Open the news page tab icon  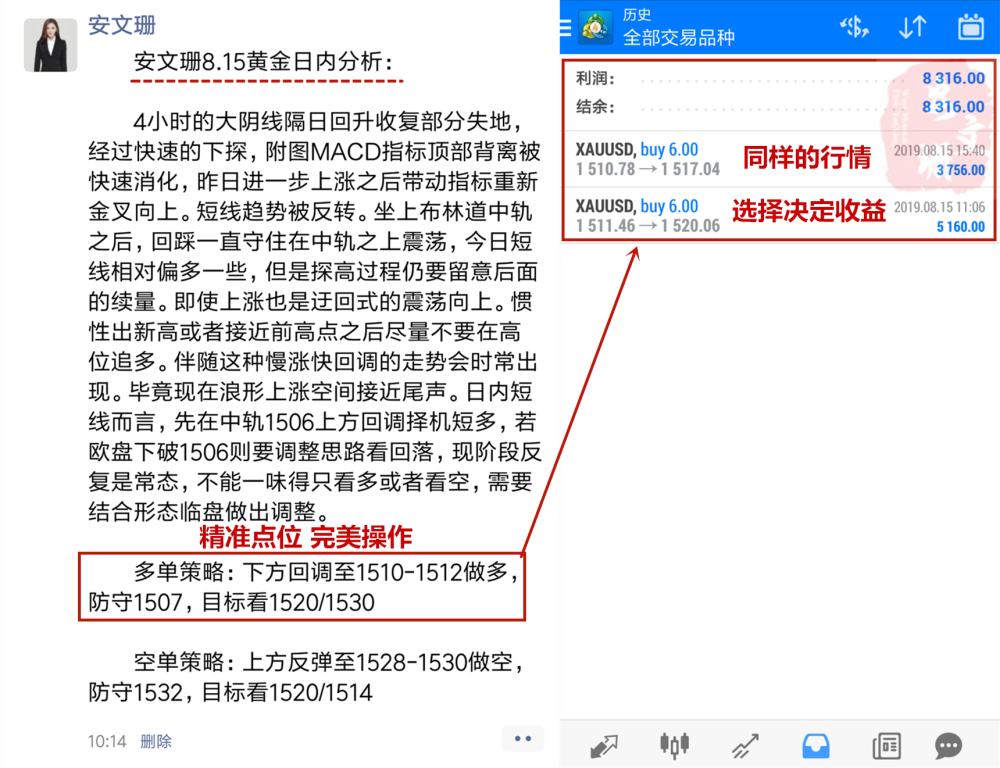tap(886, 745)
